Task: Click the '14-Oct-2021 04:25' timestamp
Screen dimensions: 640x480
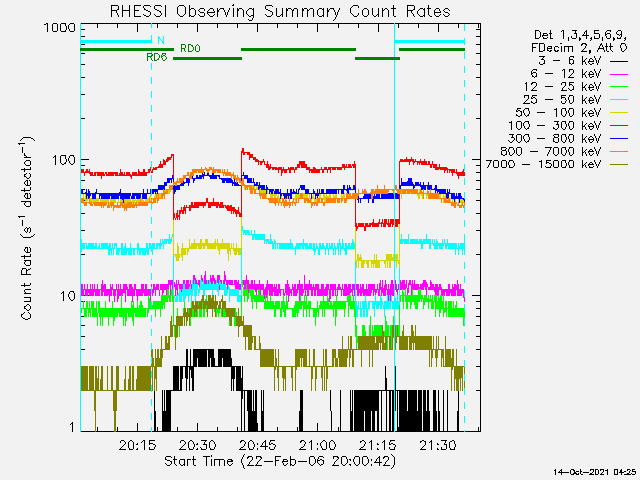Action: [x=595, y=472]
